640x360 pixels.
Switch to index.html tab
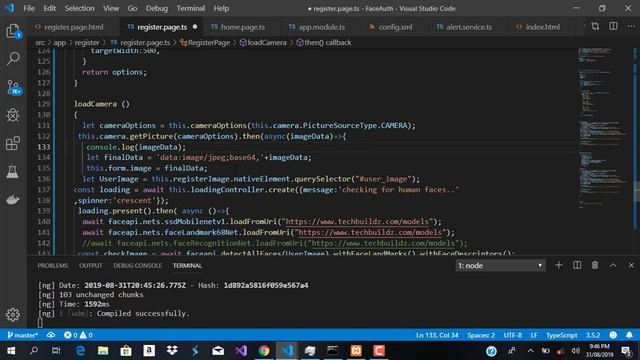point(542,27)
